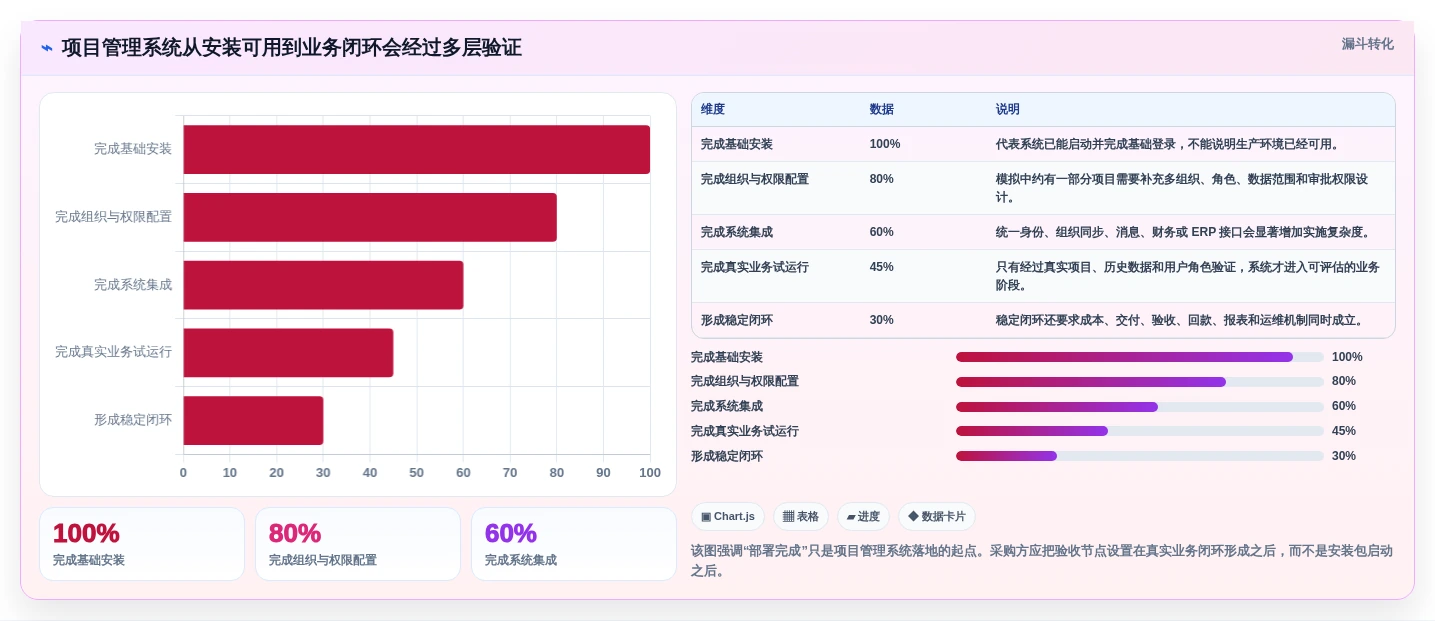
Task: Click the x-axis tick label 0
Action: click(183, 473)
